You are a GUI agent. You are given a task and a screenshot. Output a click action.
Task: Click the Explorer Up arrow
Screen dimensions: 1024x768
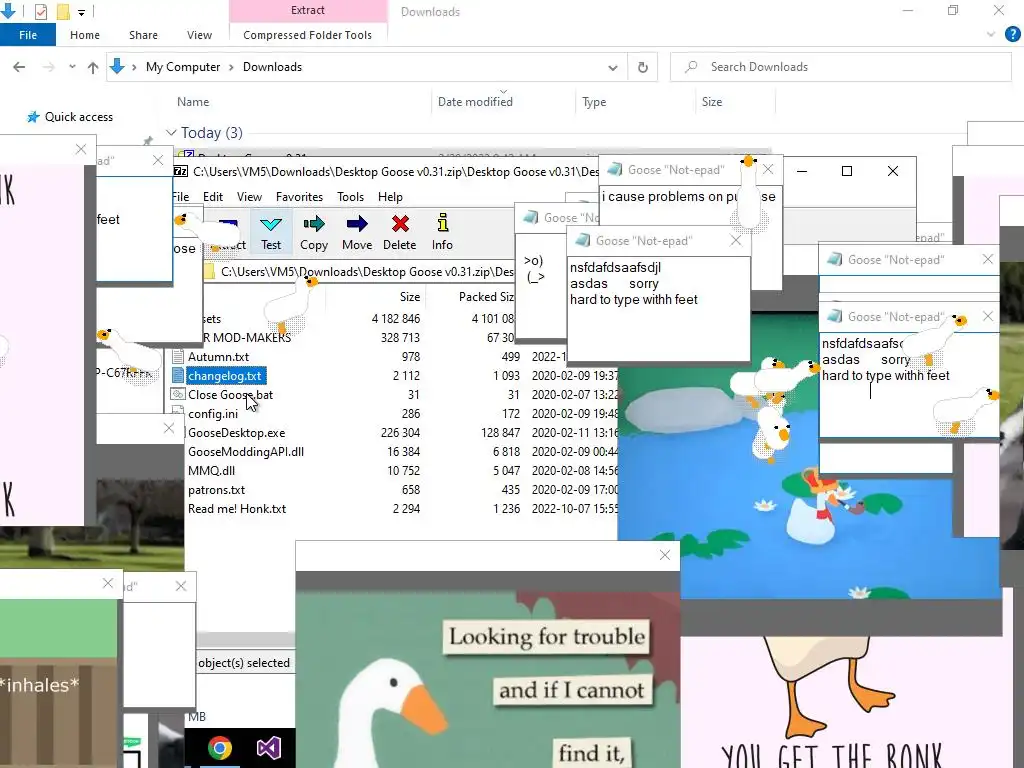point(93,67)
